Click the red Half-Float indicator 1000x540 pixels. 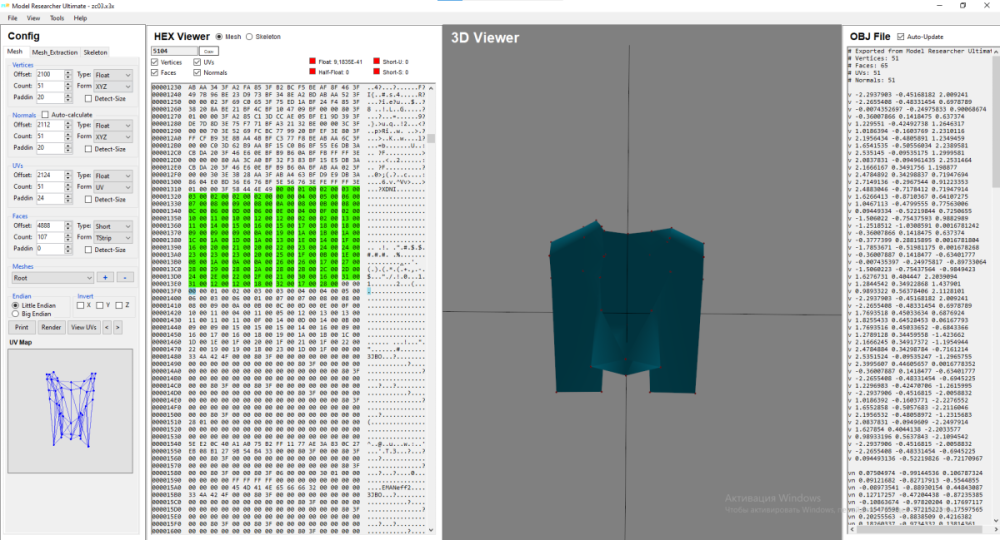(312, 71)
